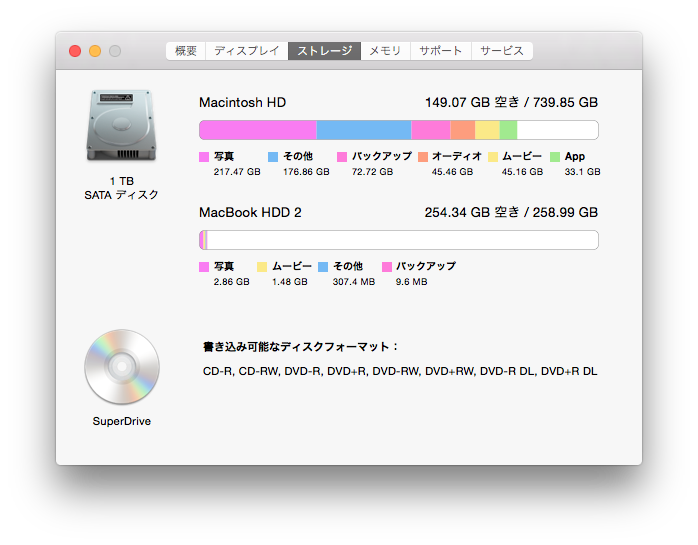Screen dimensions: 698x545
Task: Click Macintosh HD ムービー yellow swatch
Action: coord(493,157)
